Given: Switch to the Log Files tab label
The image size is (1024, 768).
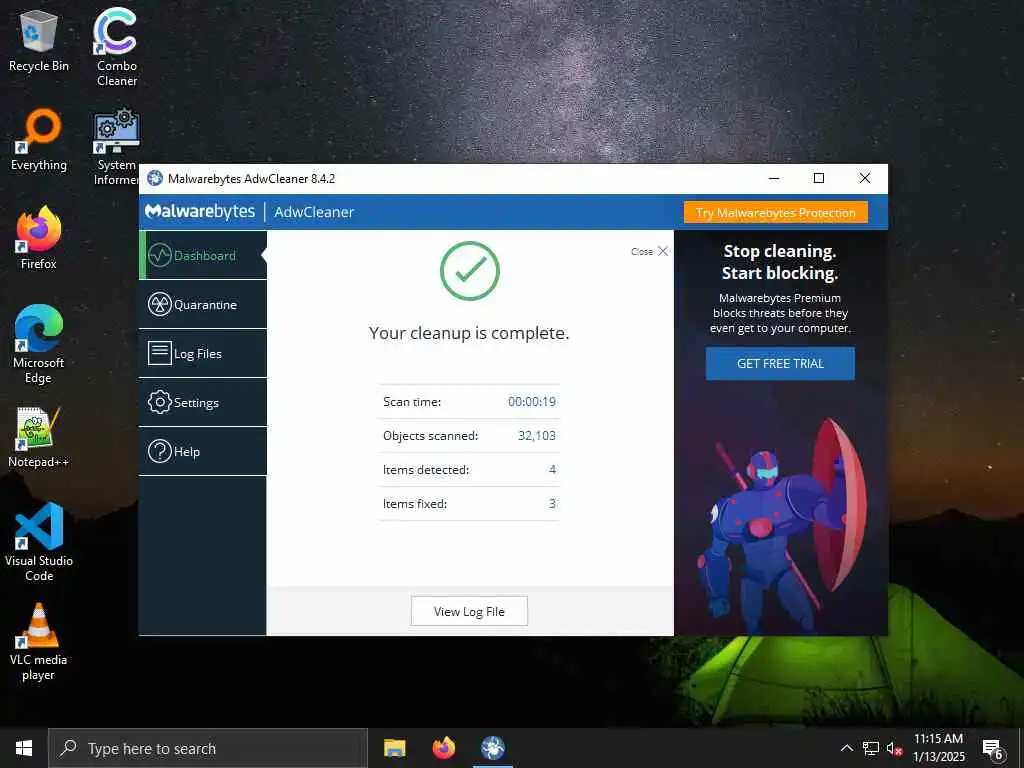Looking at the screenshot, I should (198, 354).
